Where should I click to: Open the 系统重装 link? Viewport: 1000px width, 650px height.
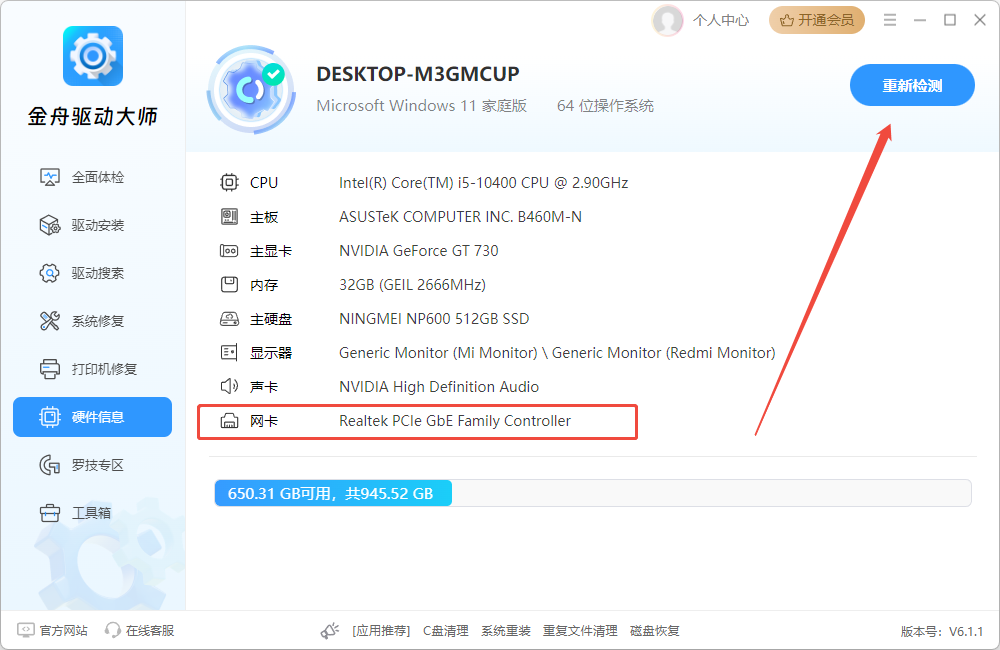[x=506, y=631]
